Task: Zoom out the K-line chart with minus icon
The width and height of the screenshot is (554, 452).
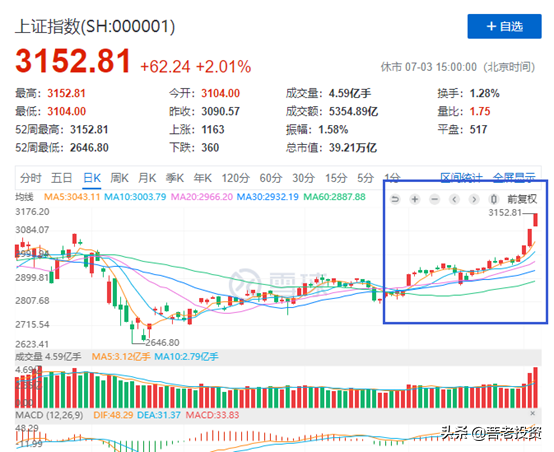Action: tap(435, 199)
